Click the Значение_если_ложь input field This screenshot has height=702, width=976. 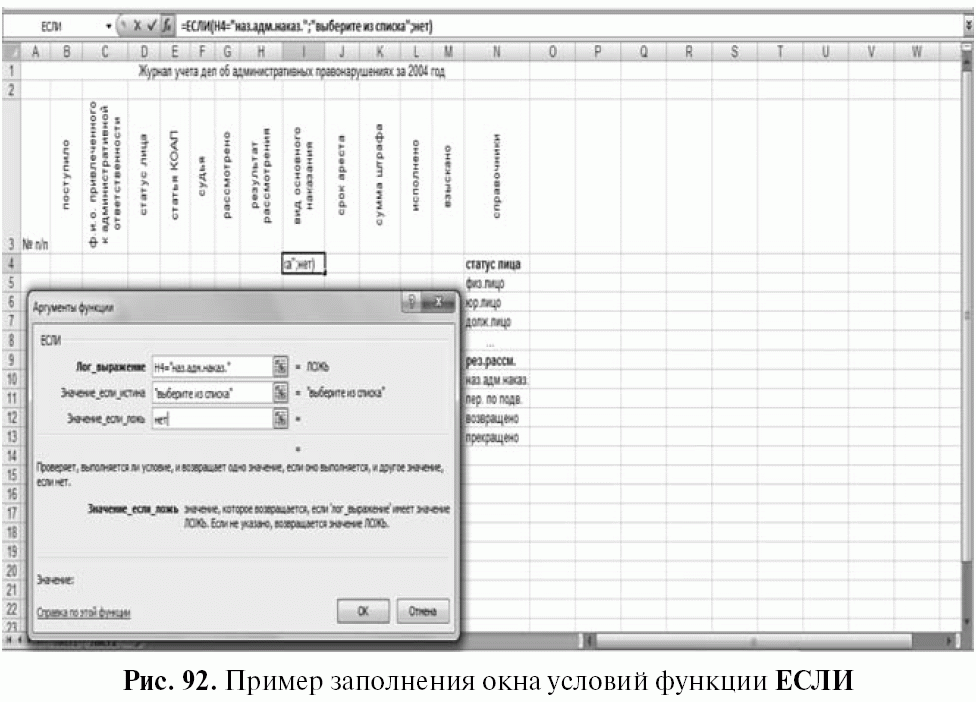pos(212,419)
